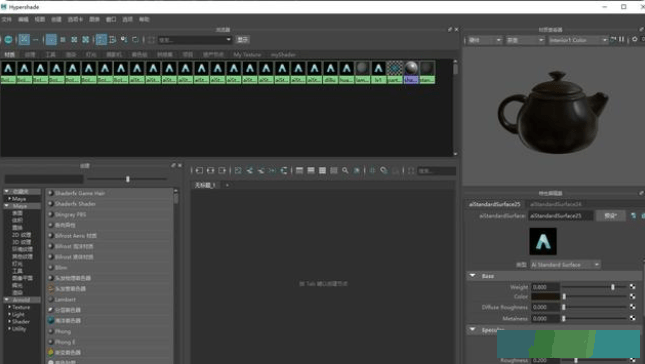Click the preset button beside aiStandardSurface25 name
Screen dimensions: 645x364
point(610,216)
